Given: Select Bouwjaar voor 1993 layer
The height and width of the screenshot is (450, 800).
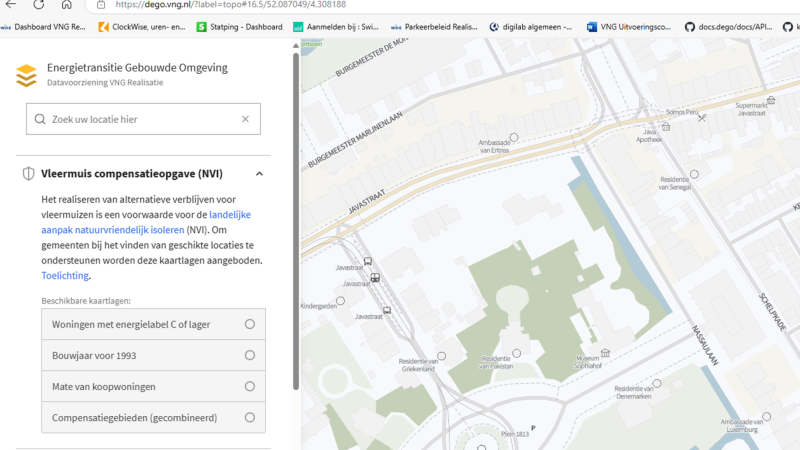Looking at the screenshot, I should tap(154, 355).
